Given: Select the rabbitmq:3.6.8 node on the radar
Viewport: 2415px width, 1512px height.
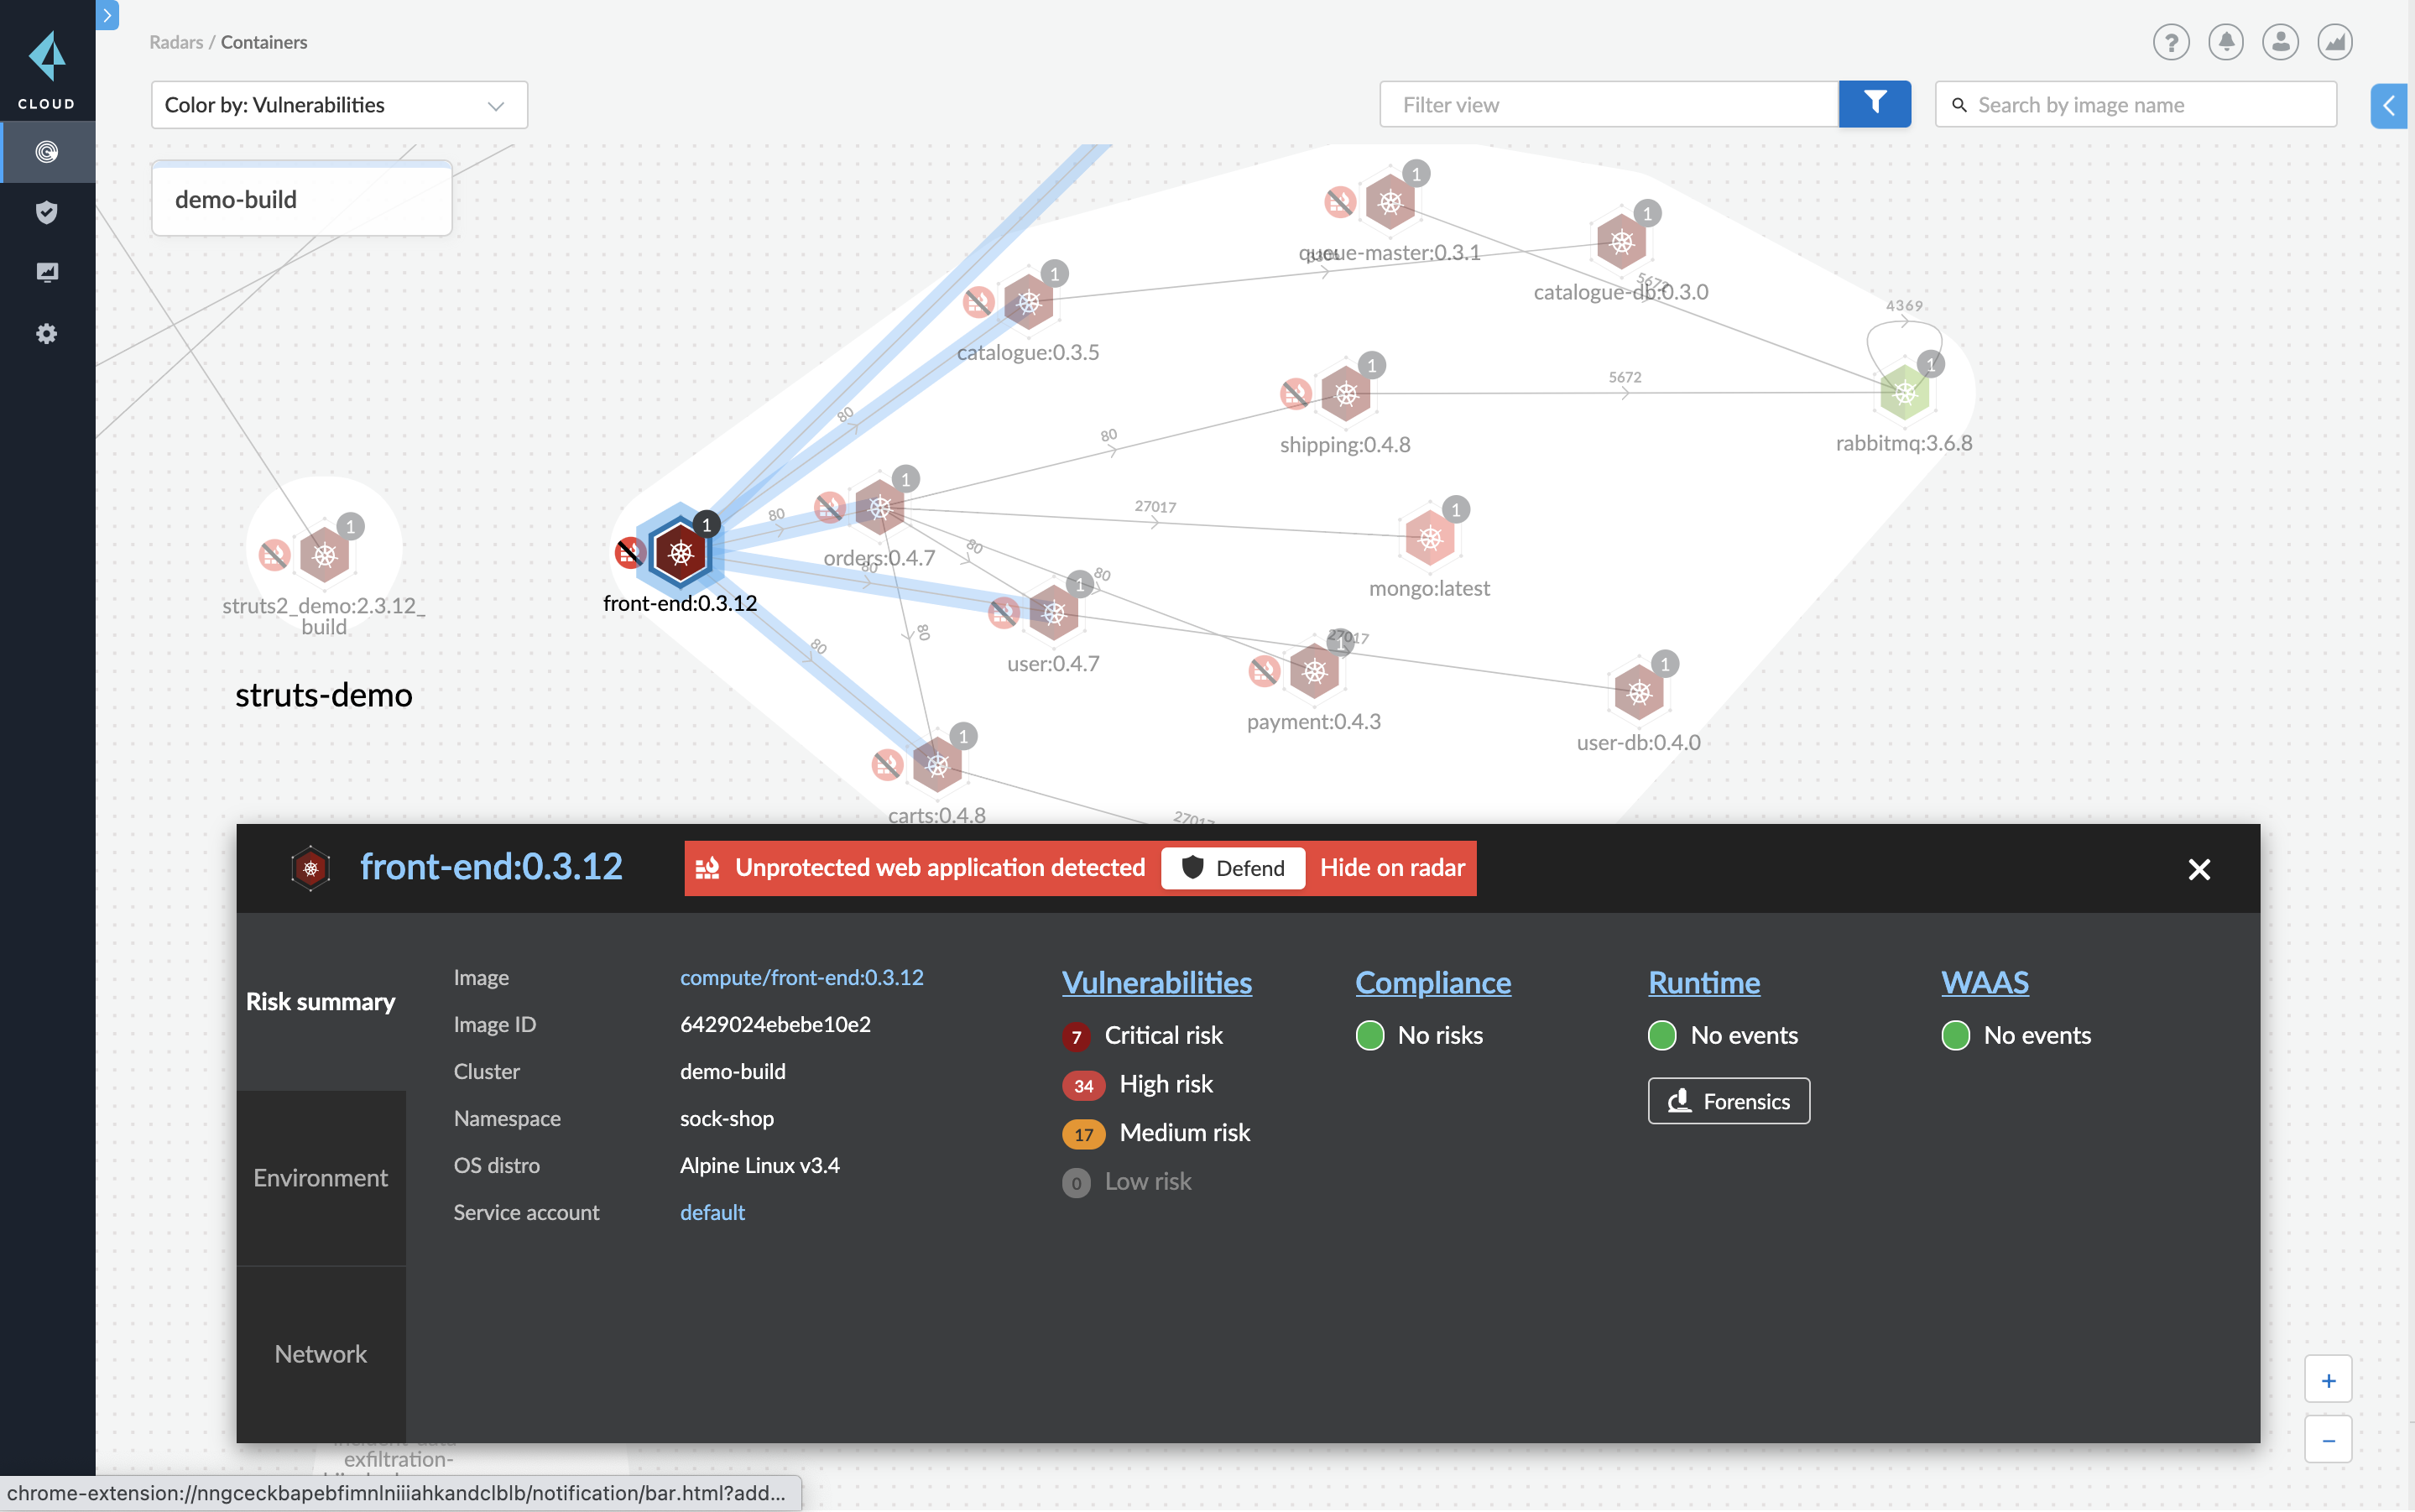Looking at the screenshot, I should tap(1905, 392).
